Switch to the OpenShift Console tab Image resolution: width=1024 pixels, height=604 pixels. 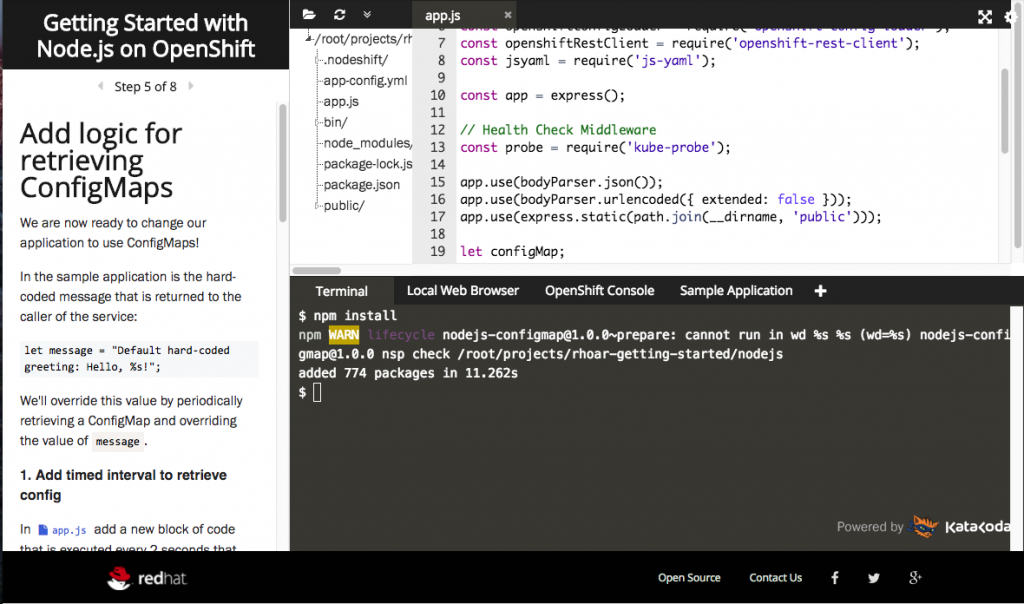(599, 291)
